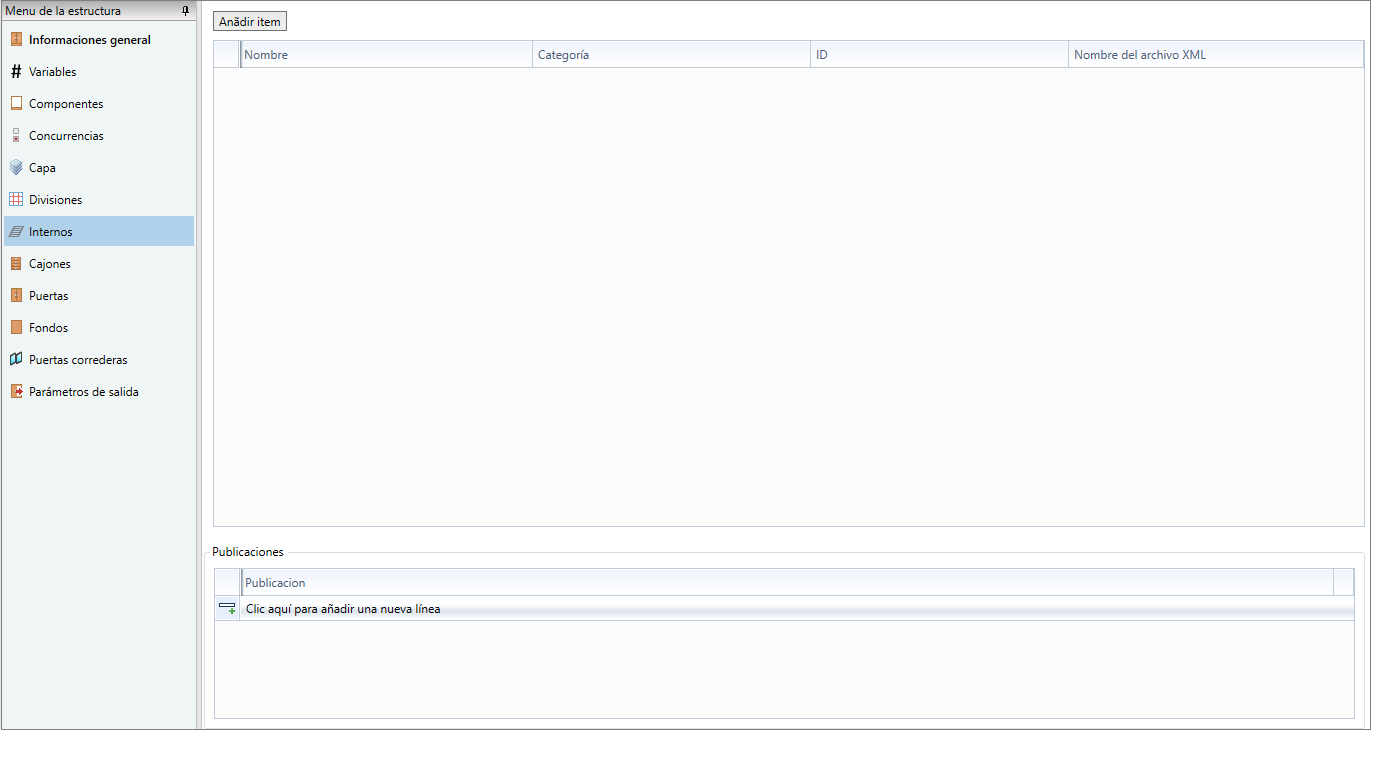Click the Puertas correderas icon
1394x758 pixels.
[x=16, y=360]
